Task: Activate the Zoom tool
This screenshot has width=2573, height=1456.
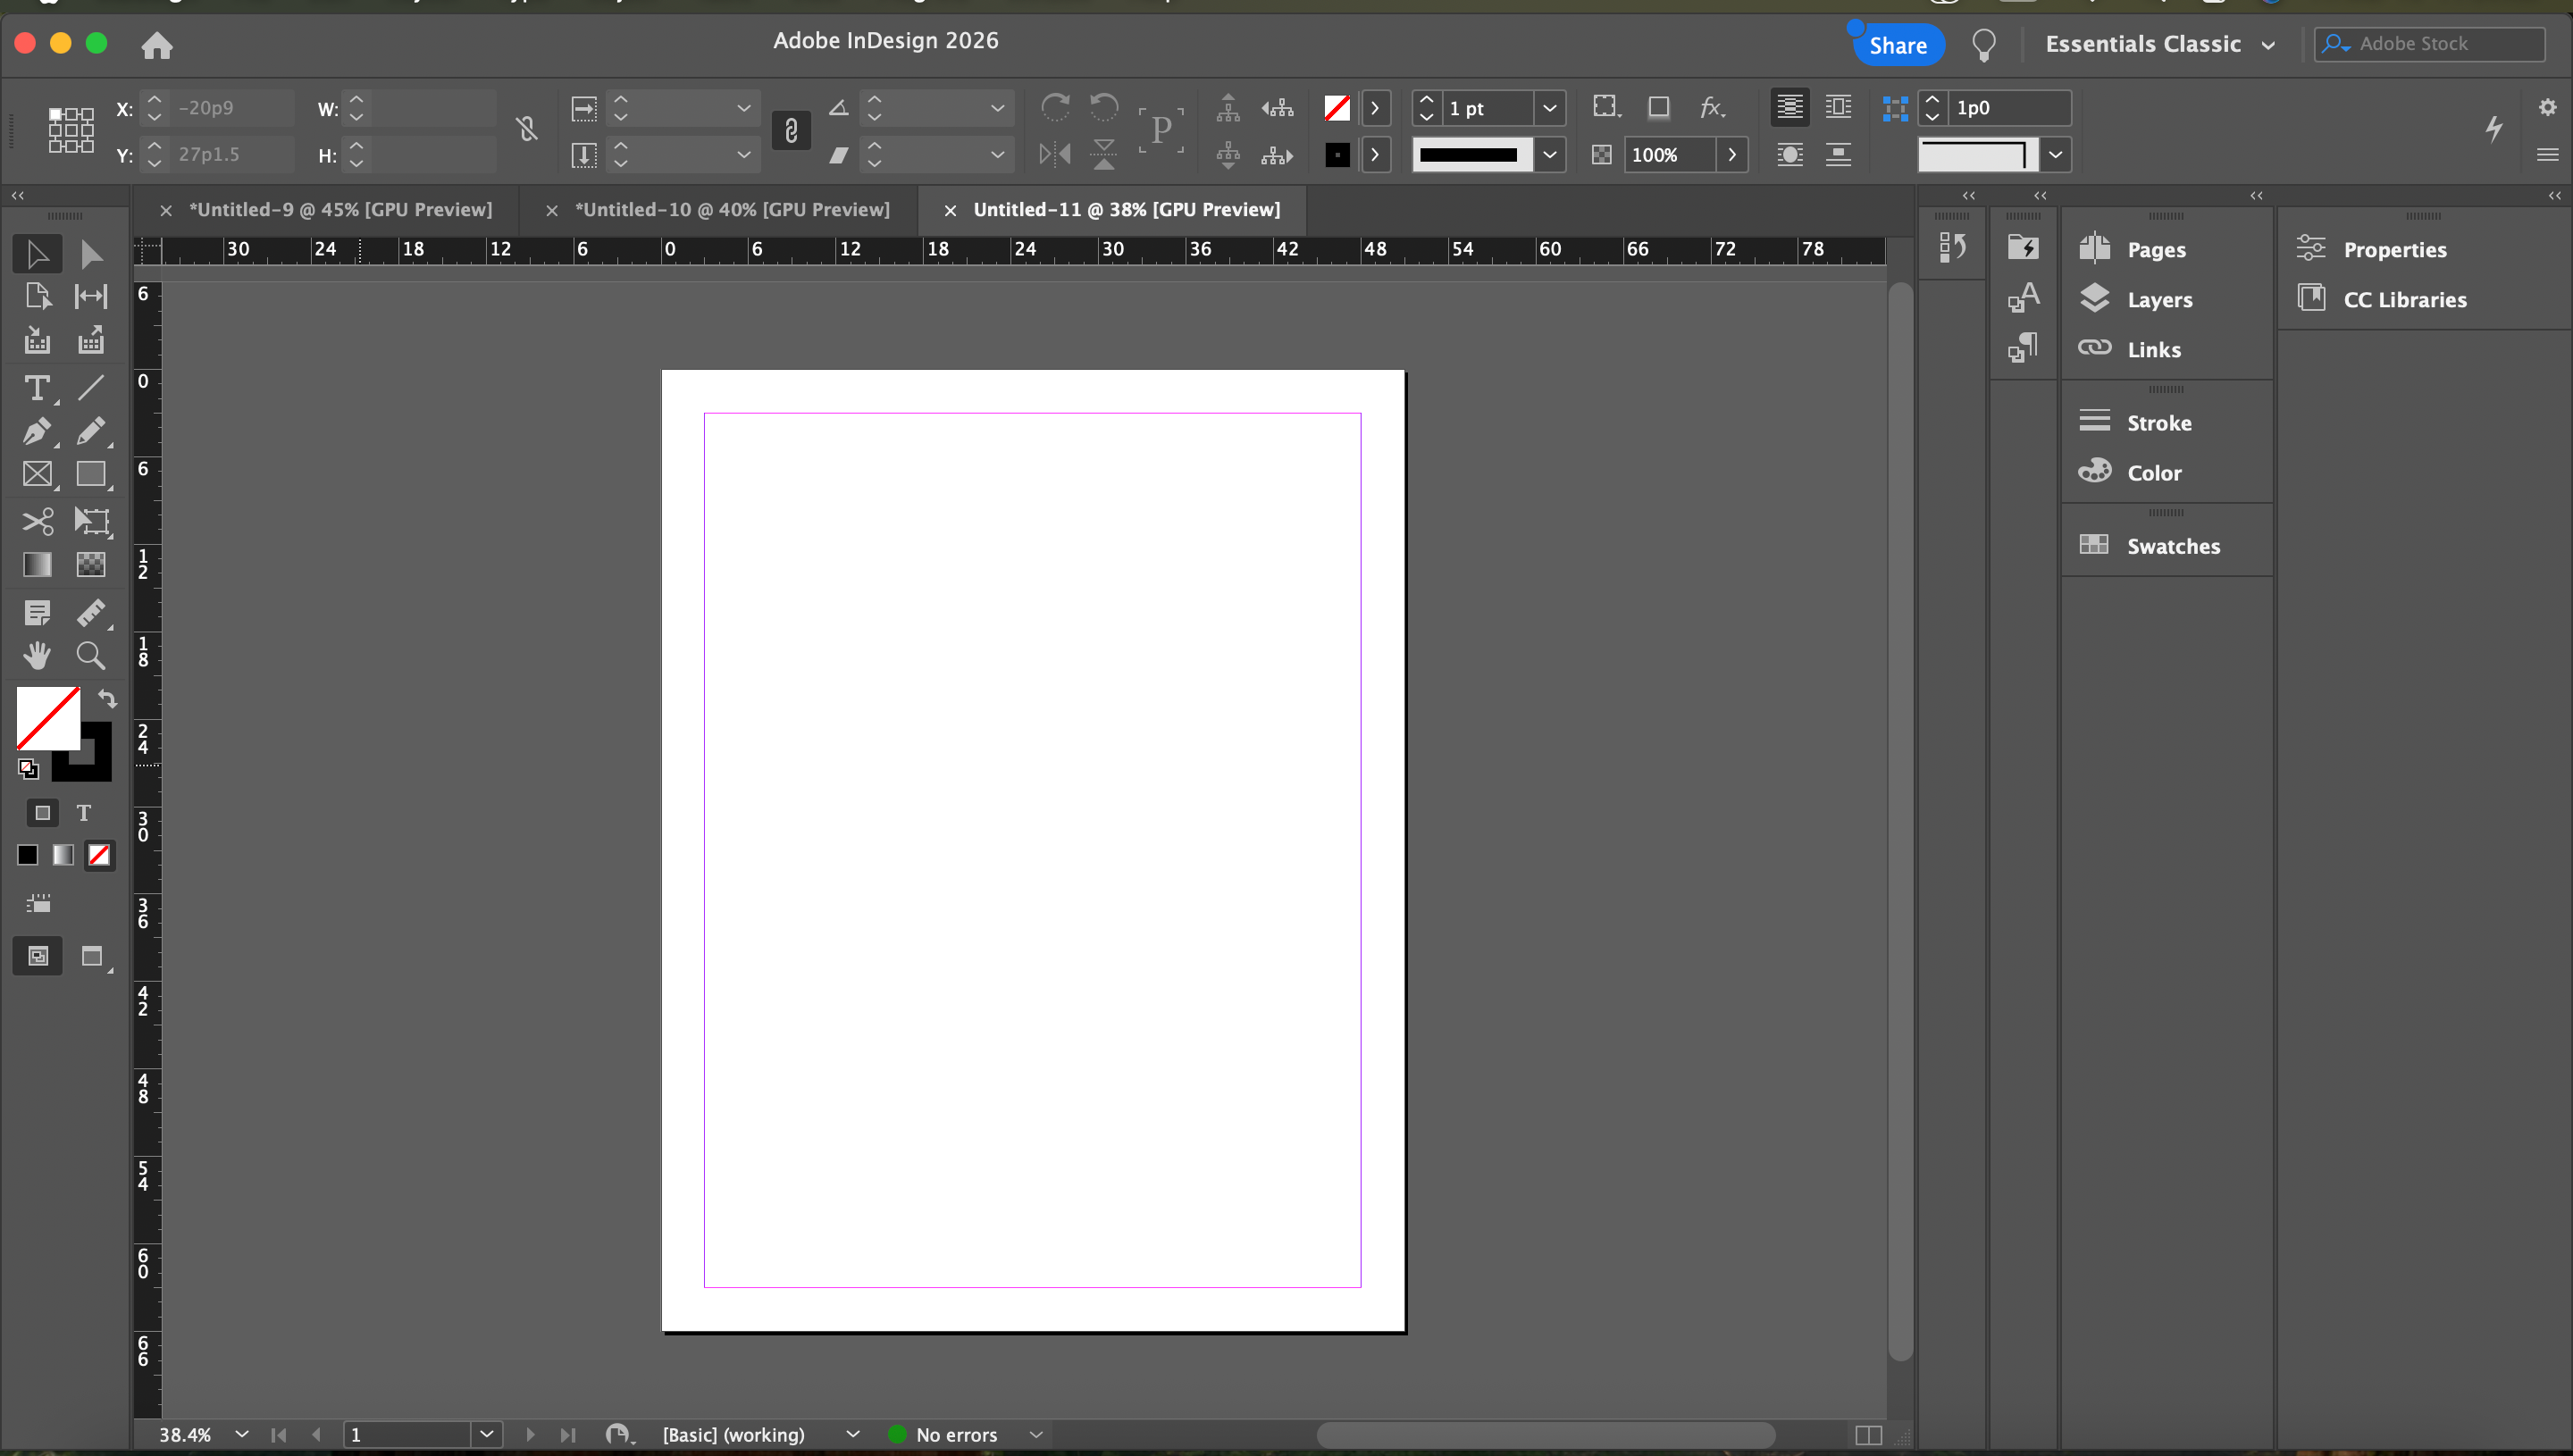Action: coord(91,656)
